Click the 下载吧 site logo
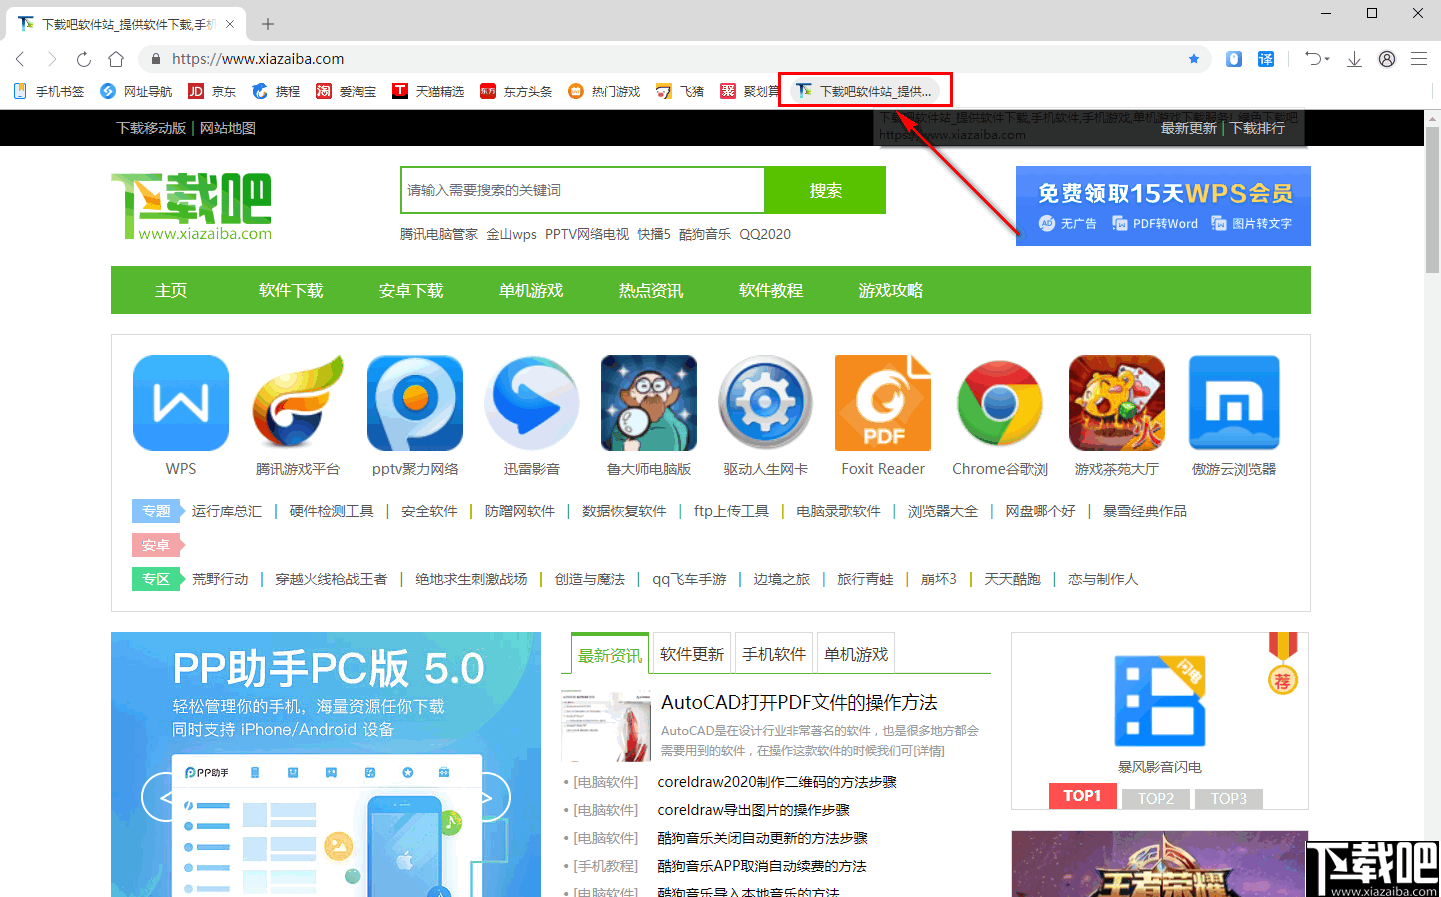This screenshot has width=1441, height=897. pos(192,206)
